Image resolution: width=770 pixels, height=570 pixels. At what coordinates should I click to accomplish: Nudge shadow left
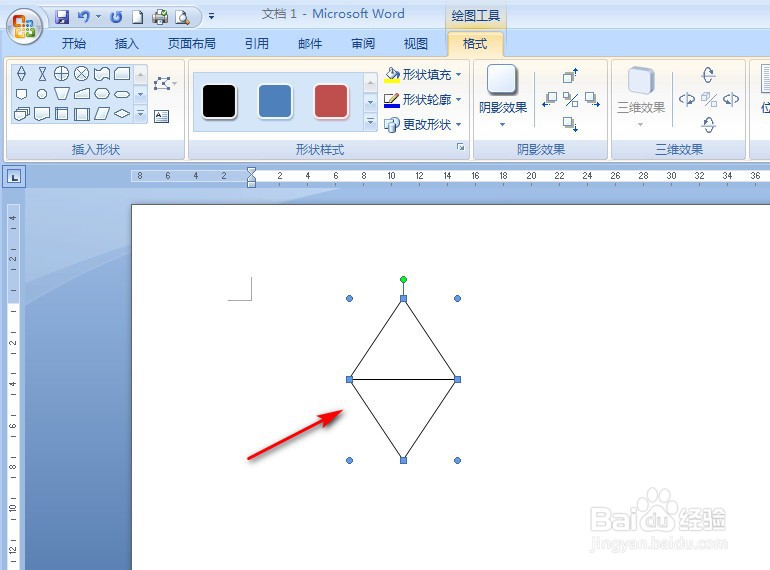coord(550,100)
